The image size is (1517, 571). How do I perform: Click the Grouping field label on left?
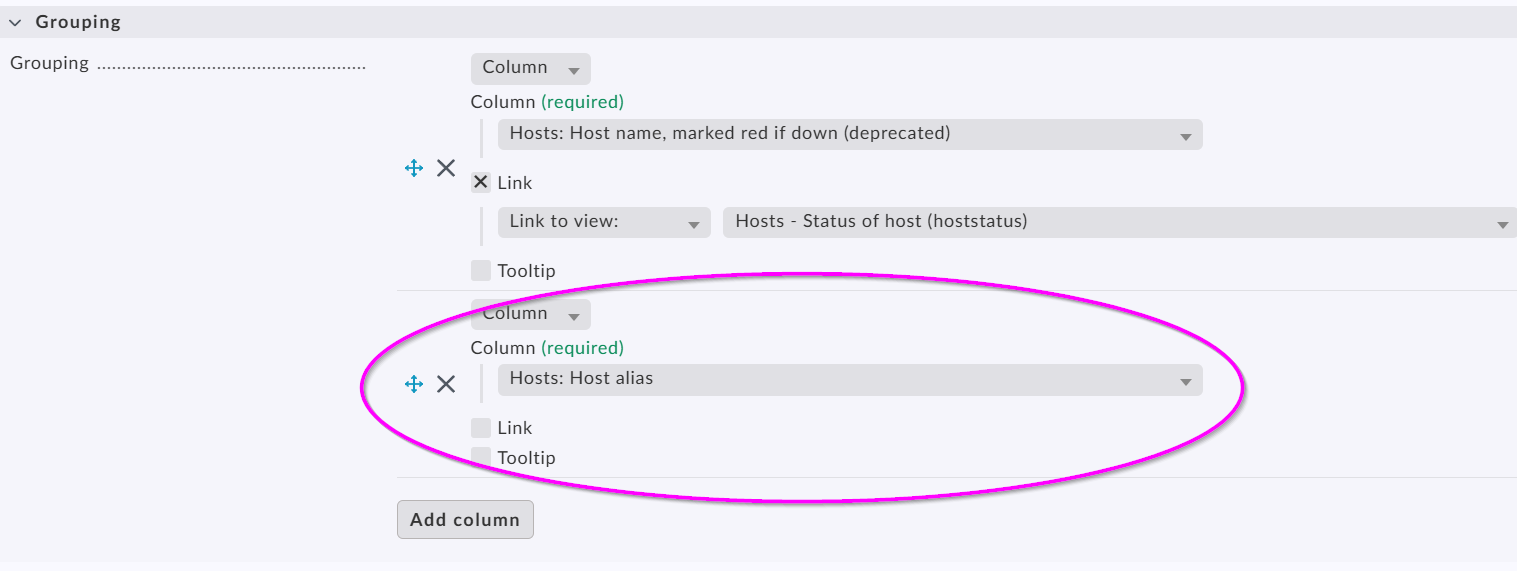click(49, 64)
